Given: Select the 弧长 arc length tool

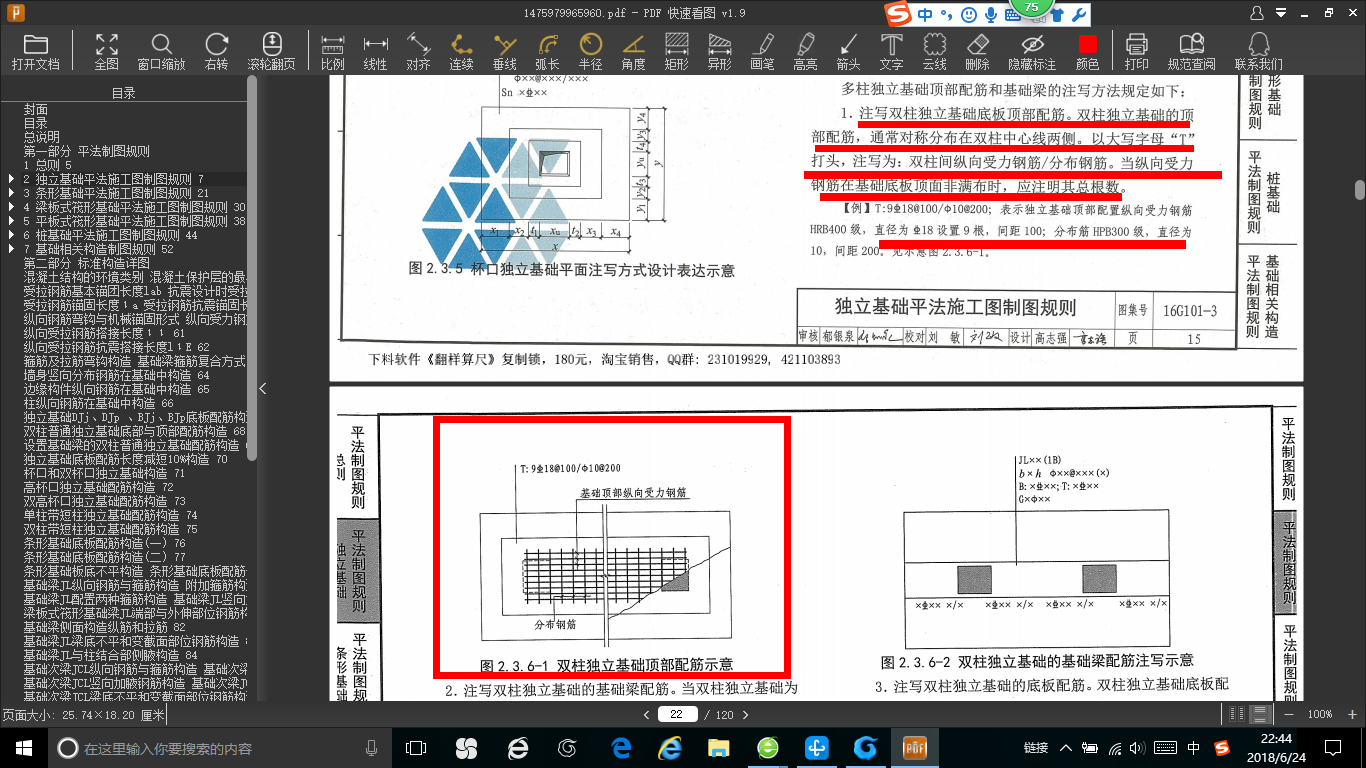Looking at the screenshot, I should pyautogui.click(x=547, y=51).
